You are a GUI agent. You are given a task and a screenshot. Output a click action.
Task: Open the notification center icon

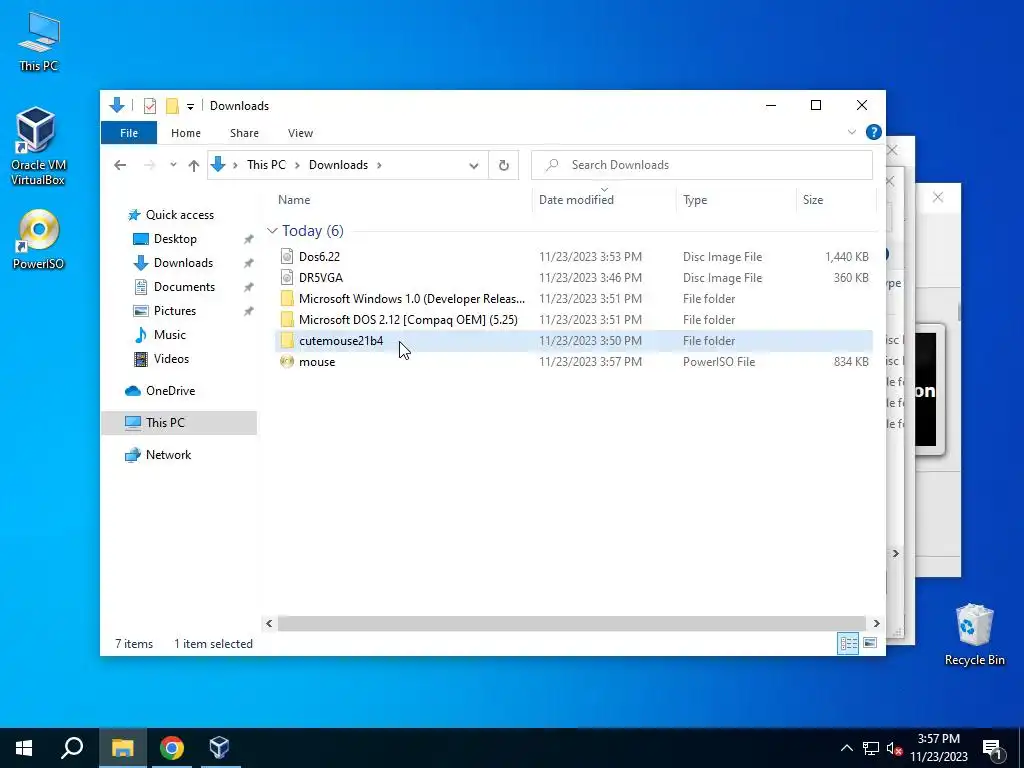tap(992, 748)
